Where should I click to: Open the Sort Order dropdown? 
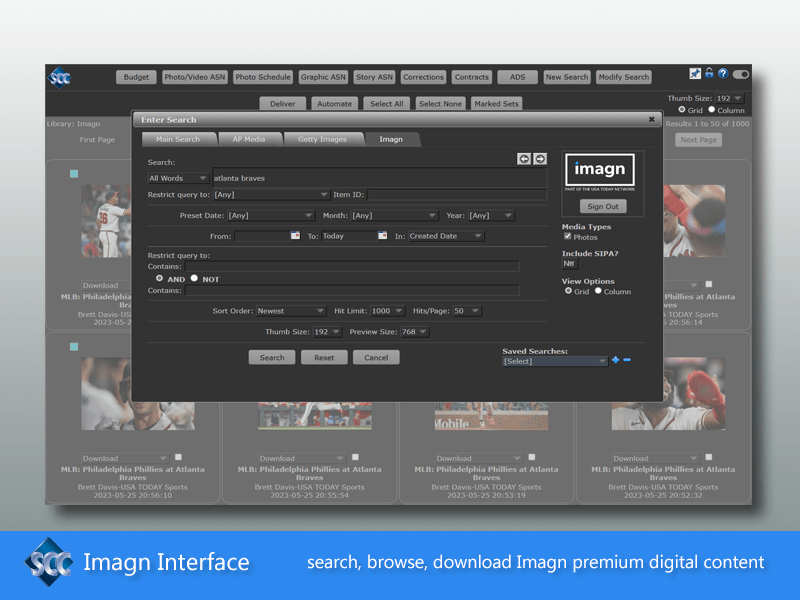point(291,311)
